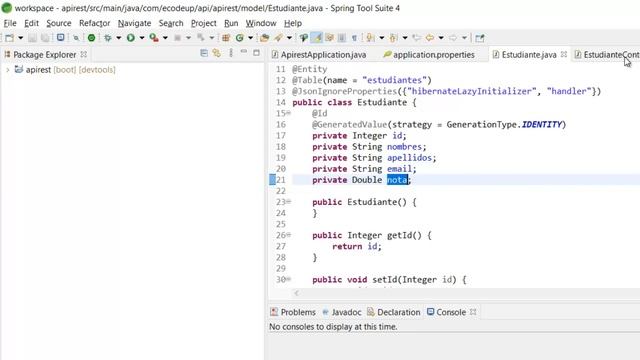The width and height of the screenshot is (640, 360).
Task: Close the Estudiante.java editor tab
Action: tap(564, 54)
